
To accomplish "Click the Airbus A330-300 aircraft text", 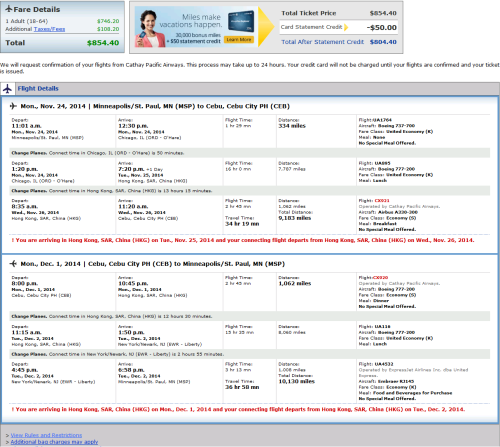I will [x=398, y=212].
